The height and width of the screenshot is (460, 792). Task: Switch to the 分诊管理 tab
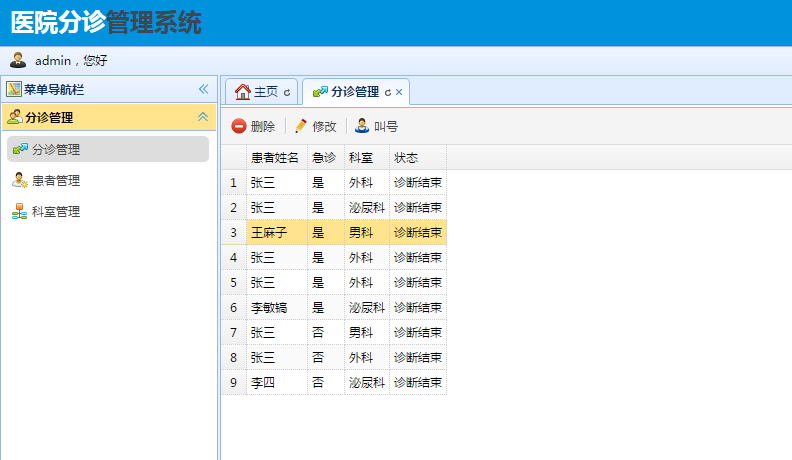355,91
